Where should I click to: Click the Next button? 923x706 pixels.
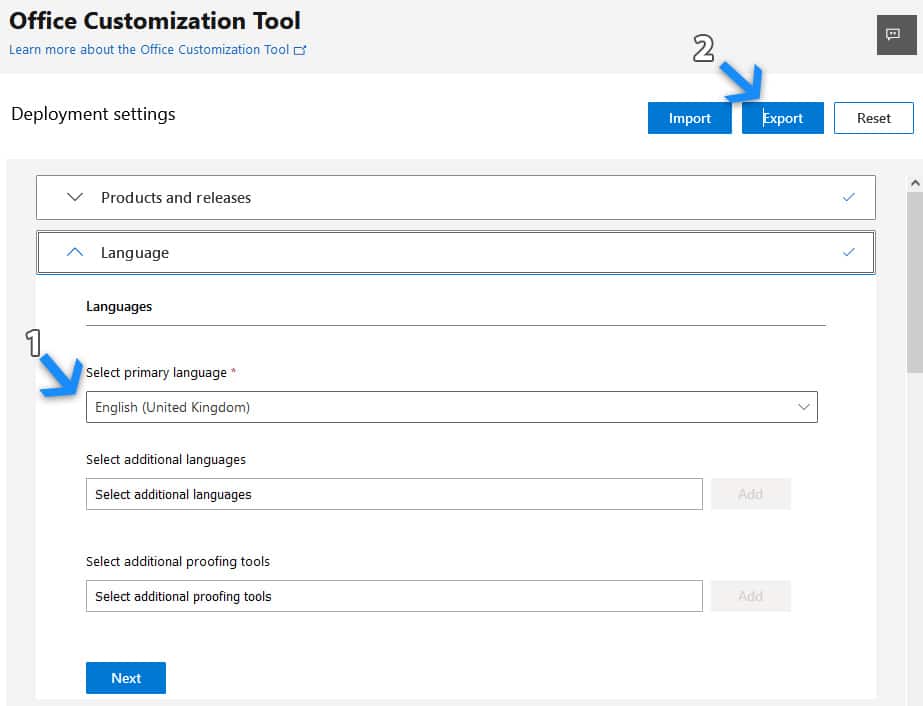pos(125,677)
